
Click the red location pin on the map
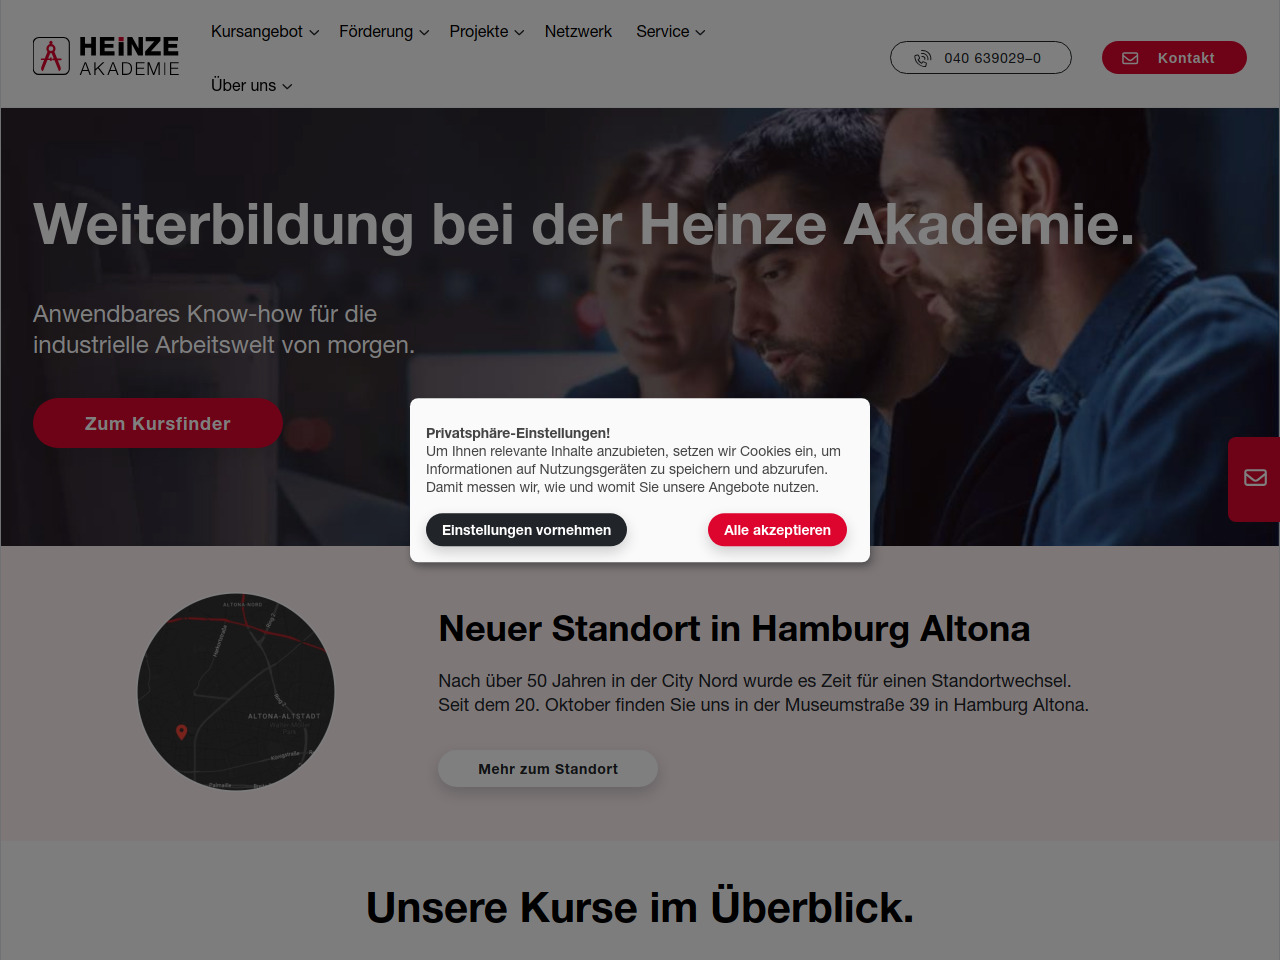pos(181,733)
